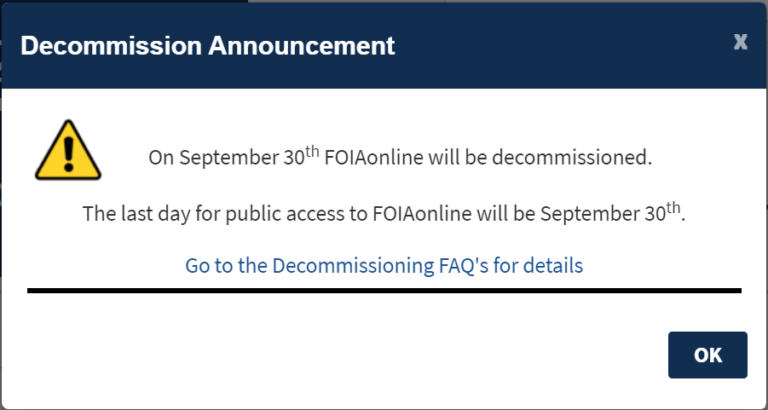Click the word Announcement in the header
This screenshot has width=768, height=410.
[302, 46]
